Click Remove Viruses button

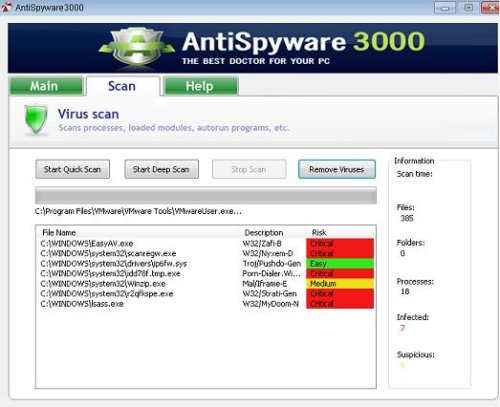pyautogui.click(x=337, y=169)
